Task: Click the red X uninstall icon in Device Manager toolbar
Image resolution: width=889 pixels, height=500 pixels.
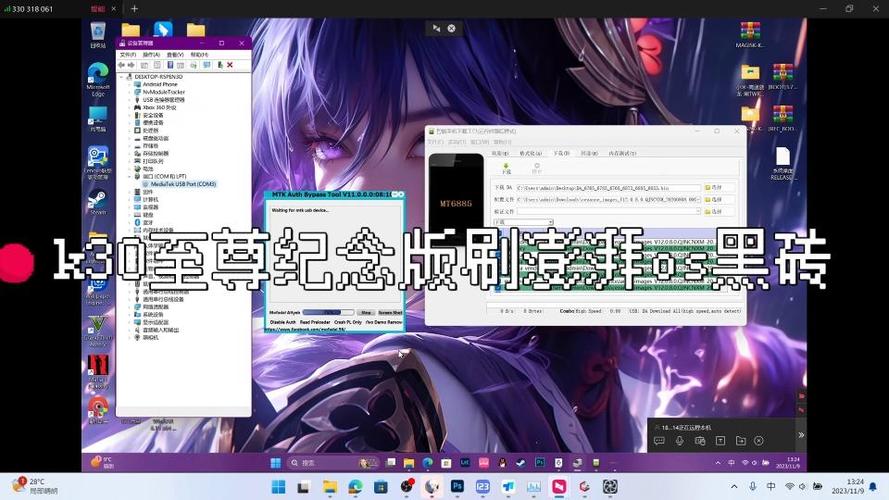Action: (x=230, y=65)
